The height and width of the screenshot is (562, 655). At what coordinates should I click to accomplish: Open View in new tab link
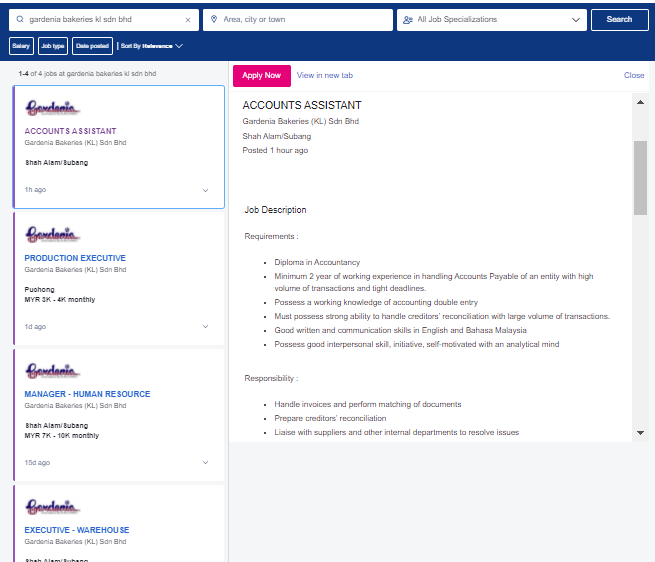coord(325,75)
